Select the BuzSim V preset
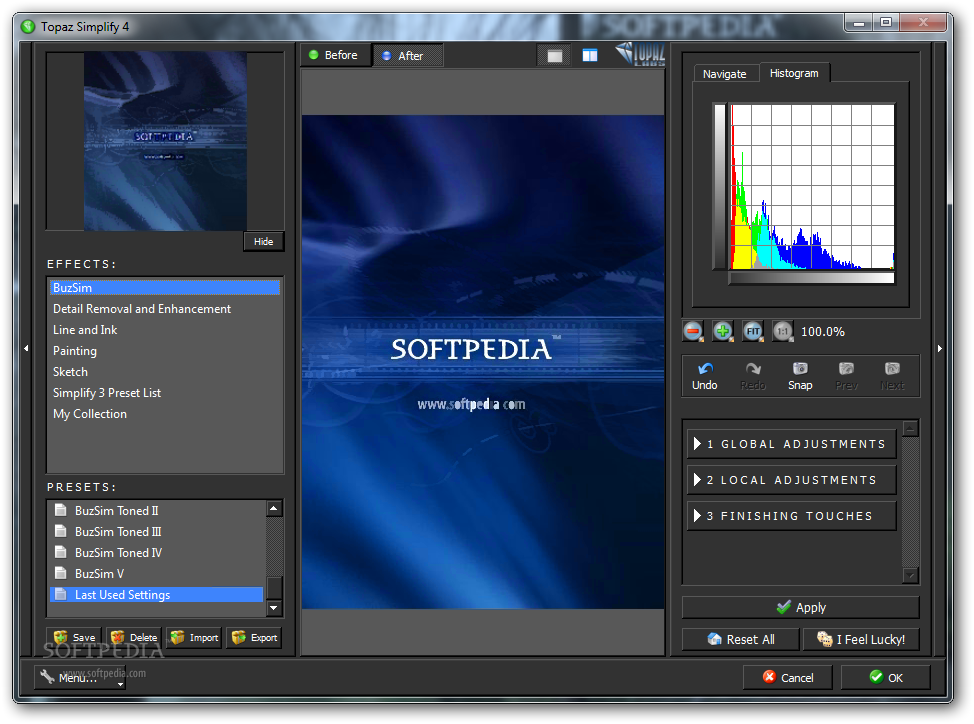 [x=157, y=574]
